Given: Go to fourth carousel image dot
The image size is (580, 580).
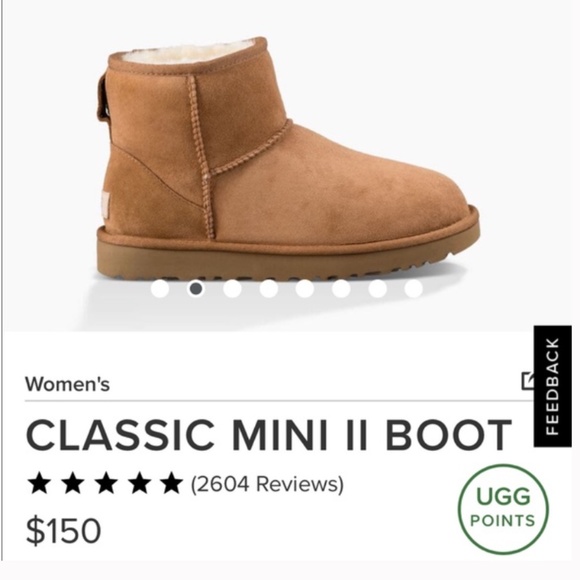Looking at the screenshot, I should 269,289.
